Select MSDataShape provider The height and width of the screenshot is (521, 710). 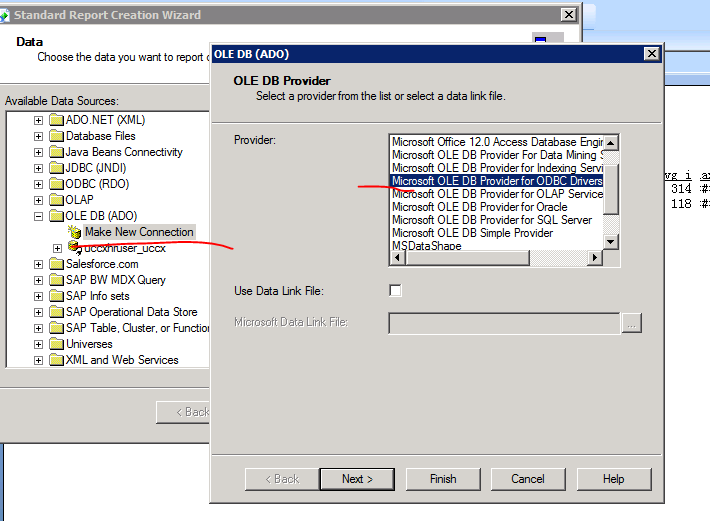497,246
